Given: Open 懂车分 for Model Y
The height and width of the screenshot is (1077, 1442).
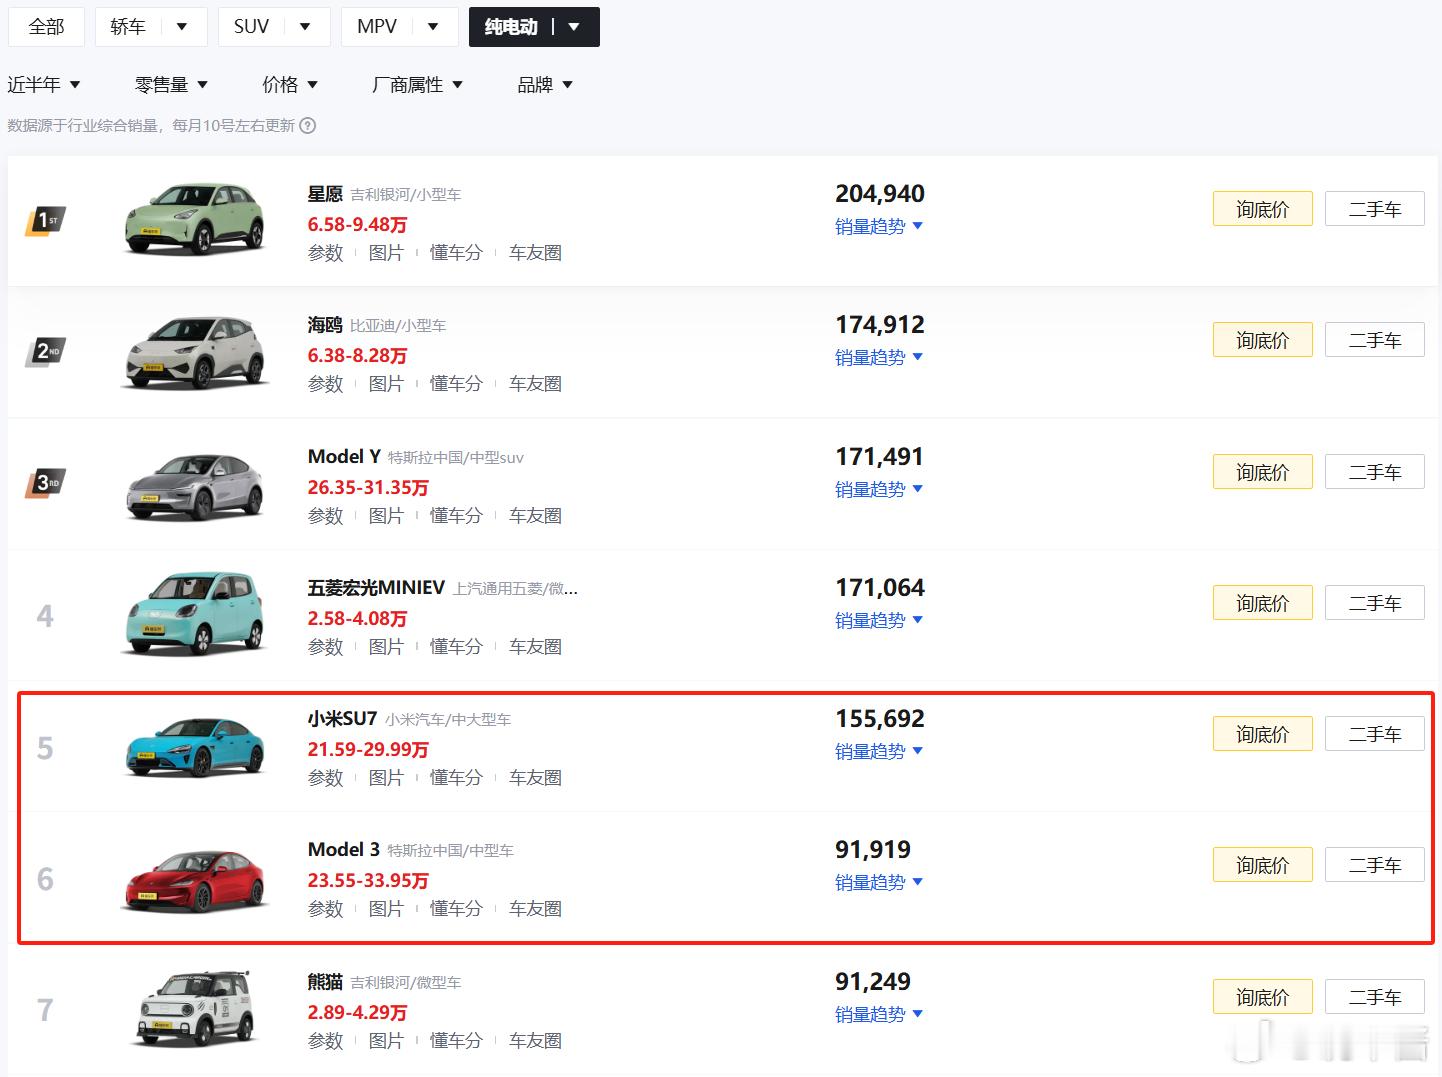Looking at the screenshot, I should 456,516.
